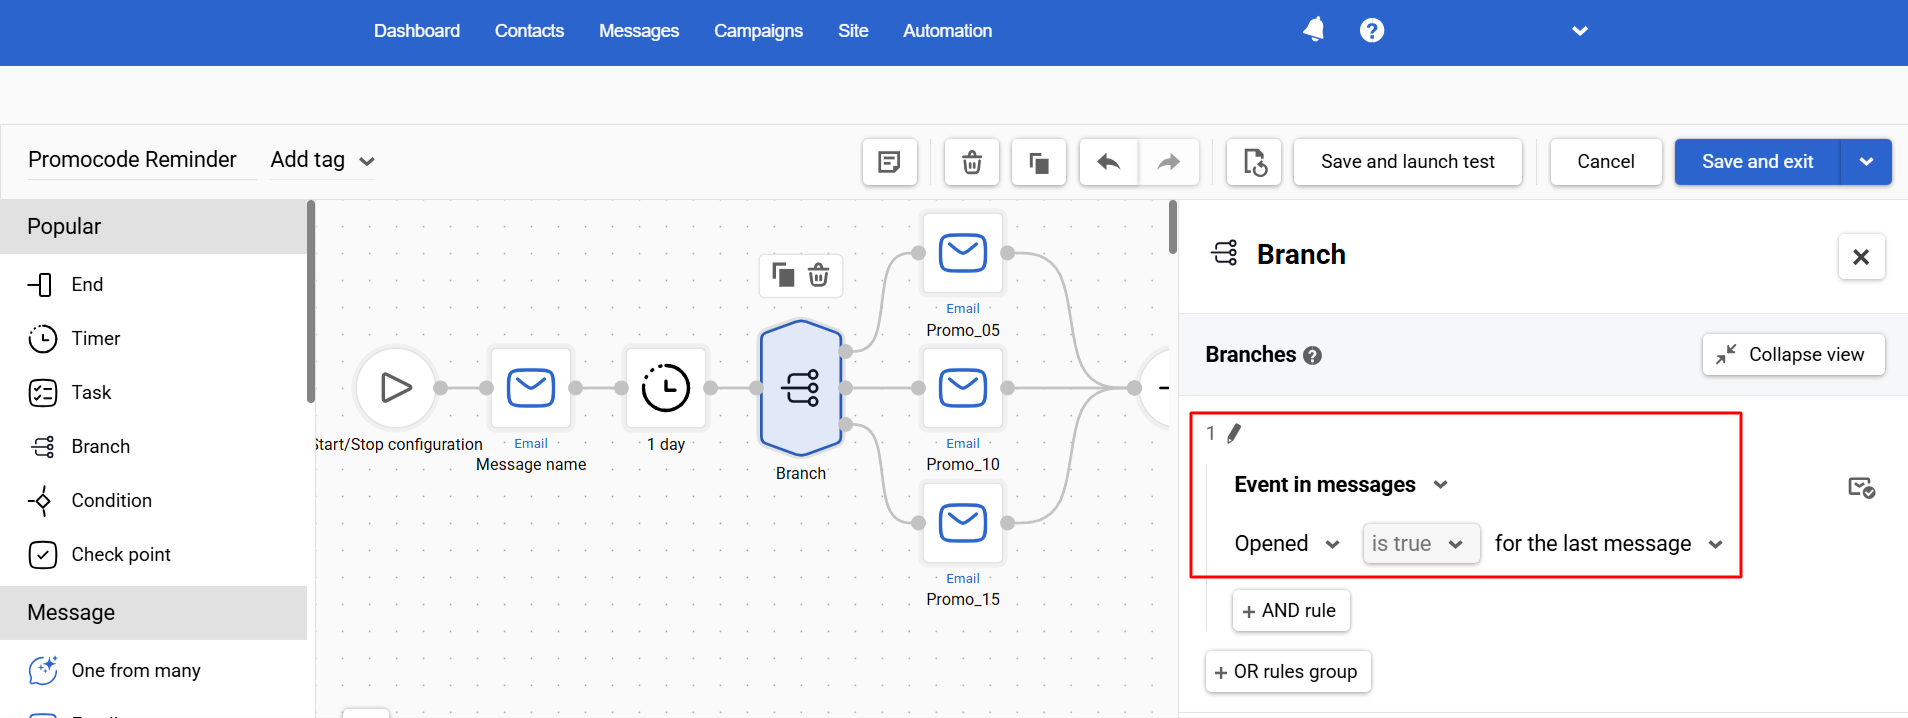Cancel the workflow editing
Screen dimensions: 1908x718
(1606, 162)
